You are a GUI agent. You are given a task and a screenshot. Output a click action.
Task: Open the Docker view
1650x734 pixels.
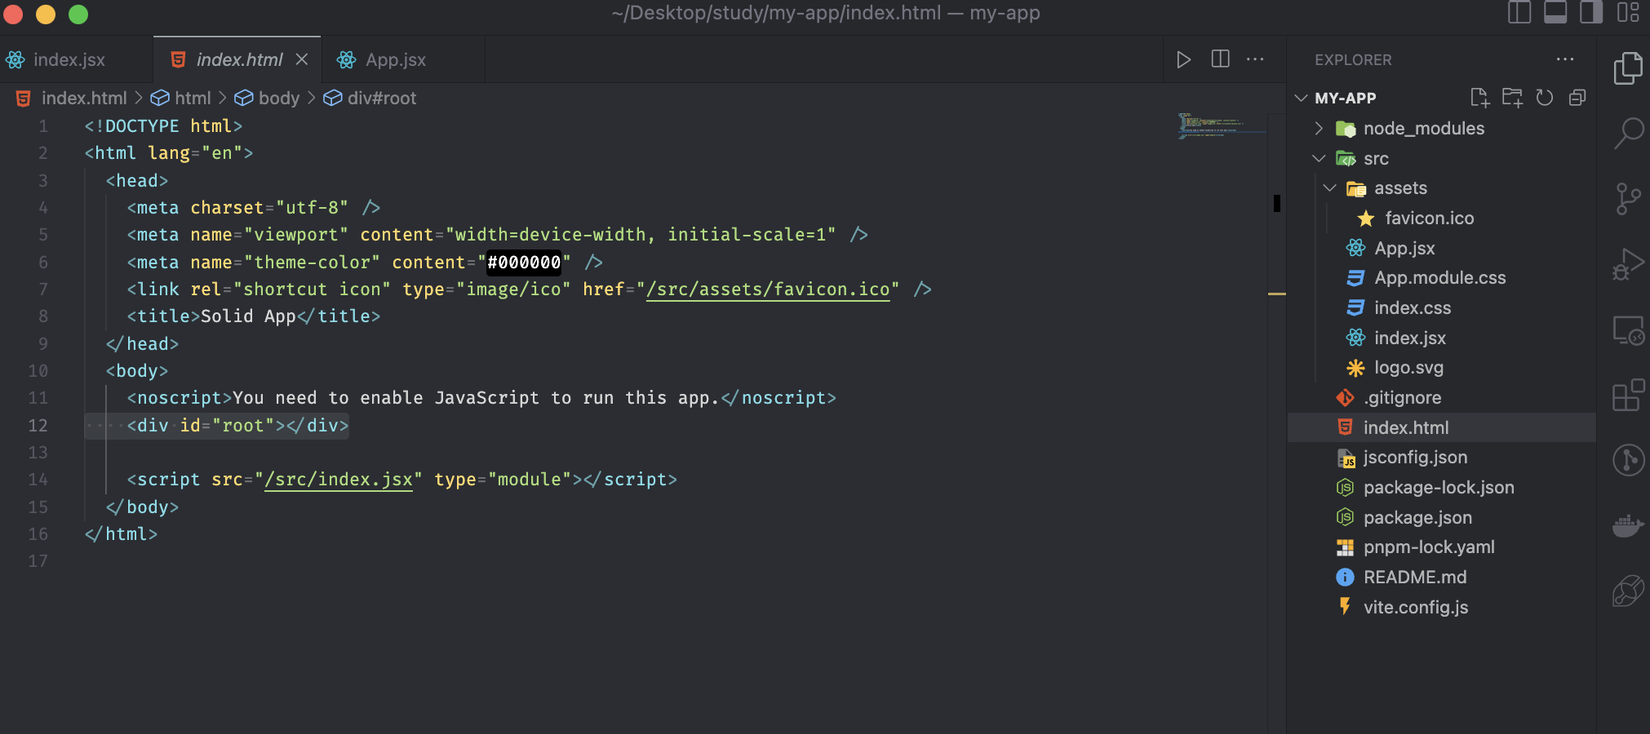[1628, 525]
